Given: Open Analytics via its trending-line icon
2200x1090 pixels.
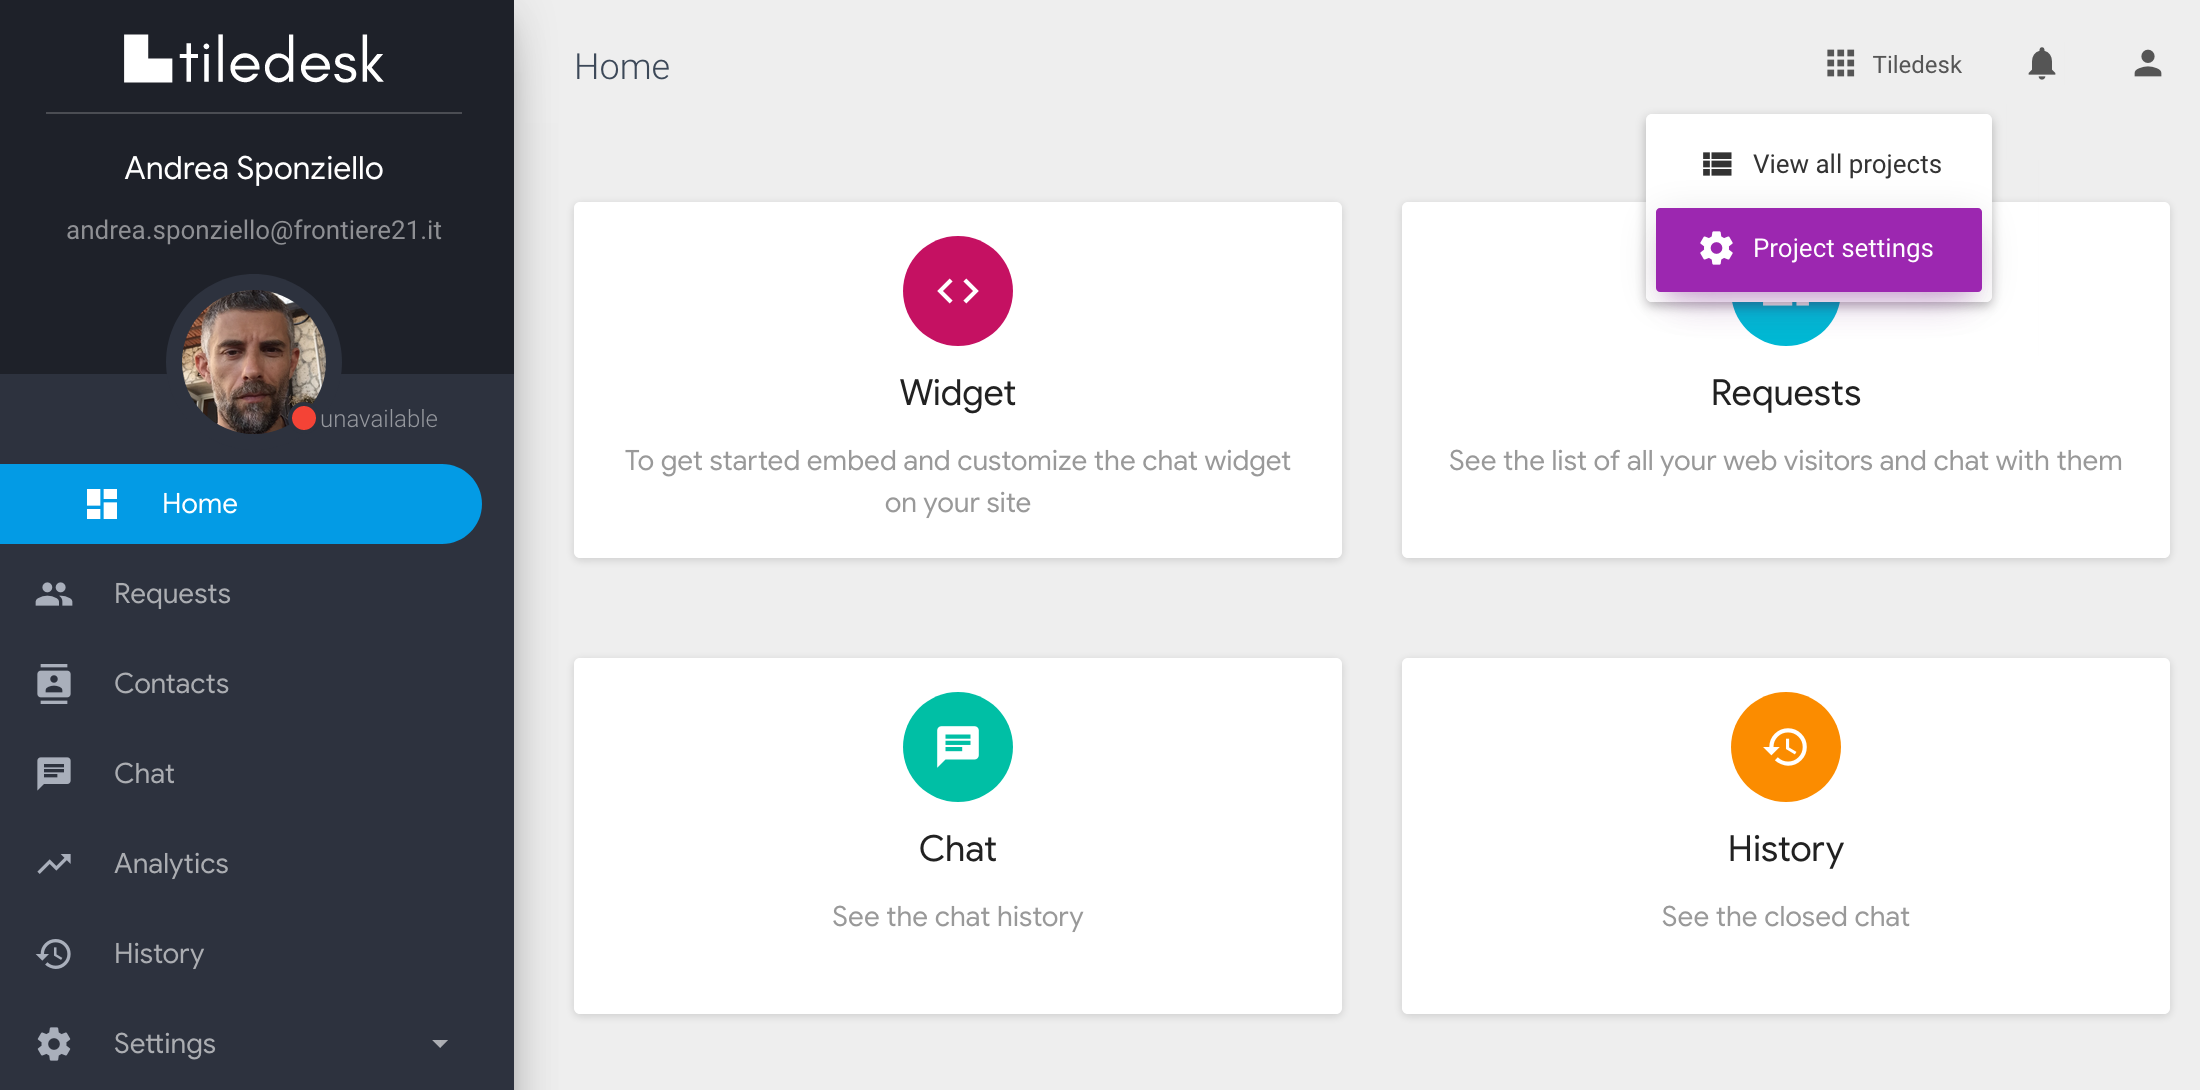Looking at the screenshot, I should coord(53,863).
